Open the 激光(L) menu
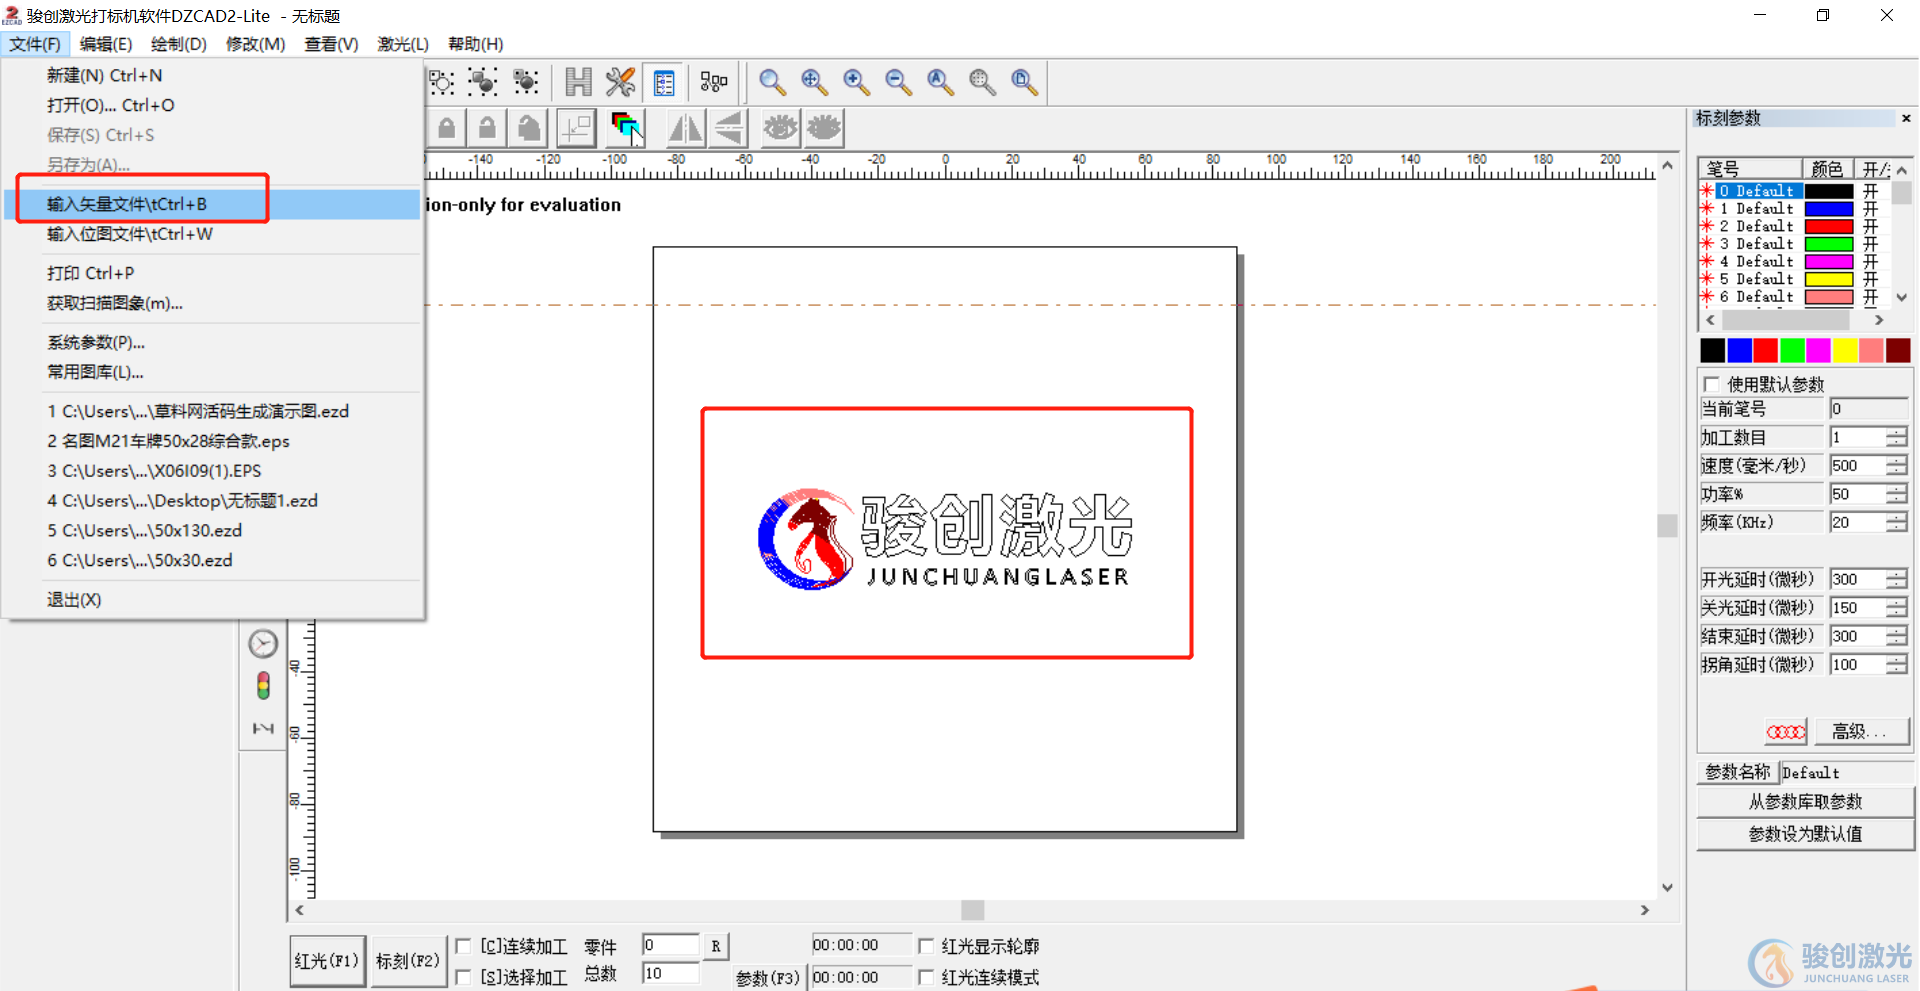Screen dimensions: 1920x991 click(x=403, y=44)
